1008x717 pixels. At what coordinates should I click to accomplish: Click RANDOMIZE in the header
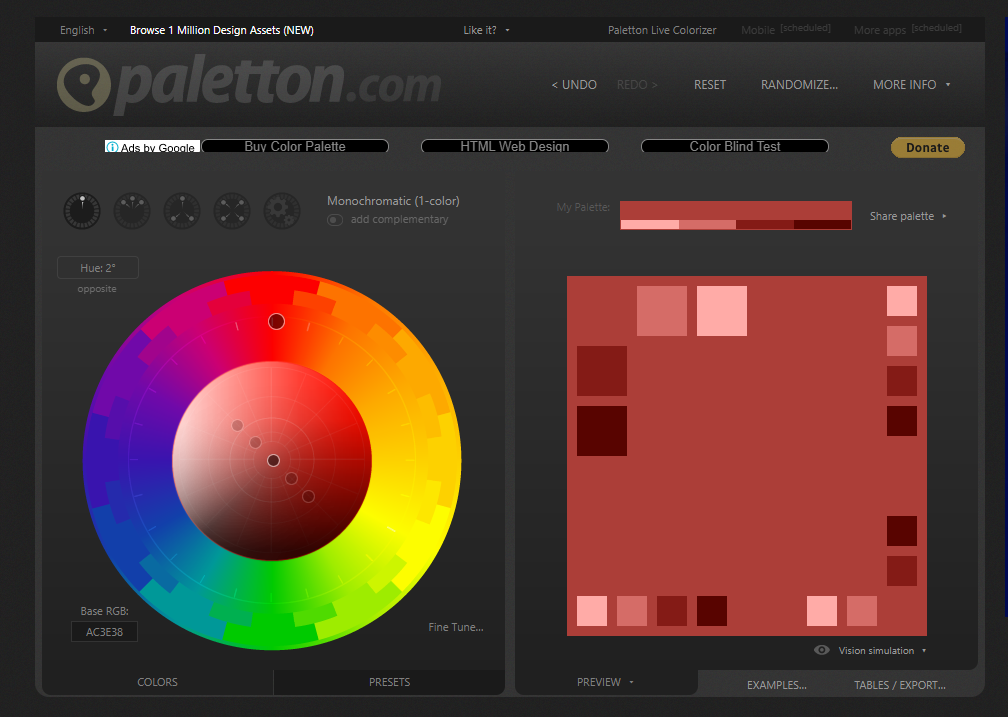(x=799, y=85)
